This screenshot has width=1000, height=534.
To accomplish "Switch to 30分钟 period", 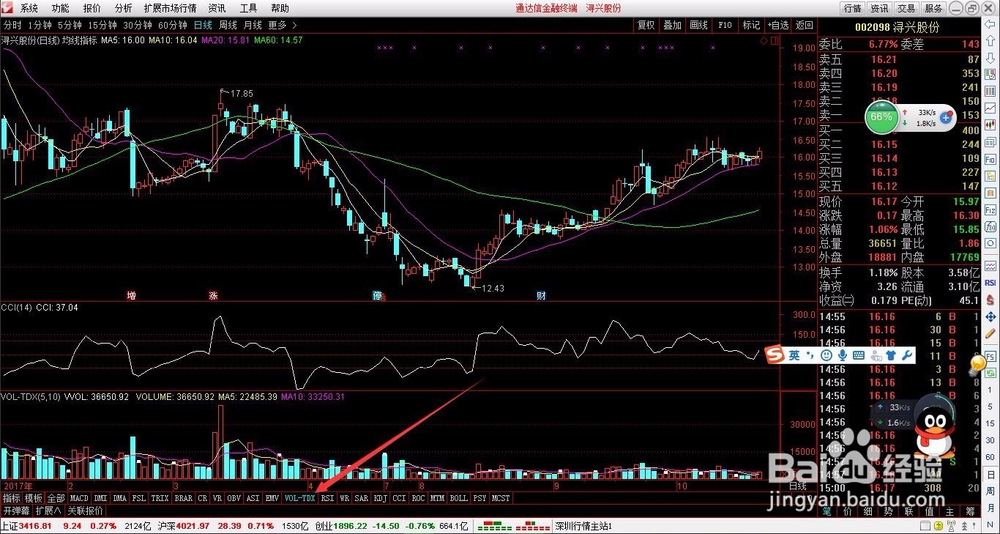I will [x=137, y=26].
